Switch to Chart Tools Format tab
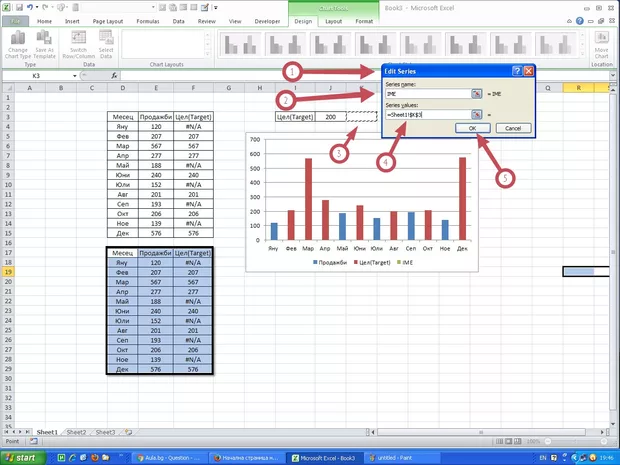The image size is (620, 465). pos(364,21)
